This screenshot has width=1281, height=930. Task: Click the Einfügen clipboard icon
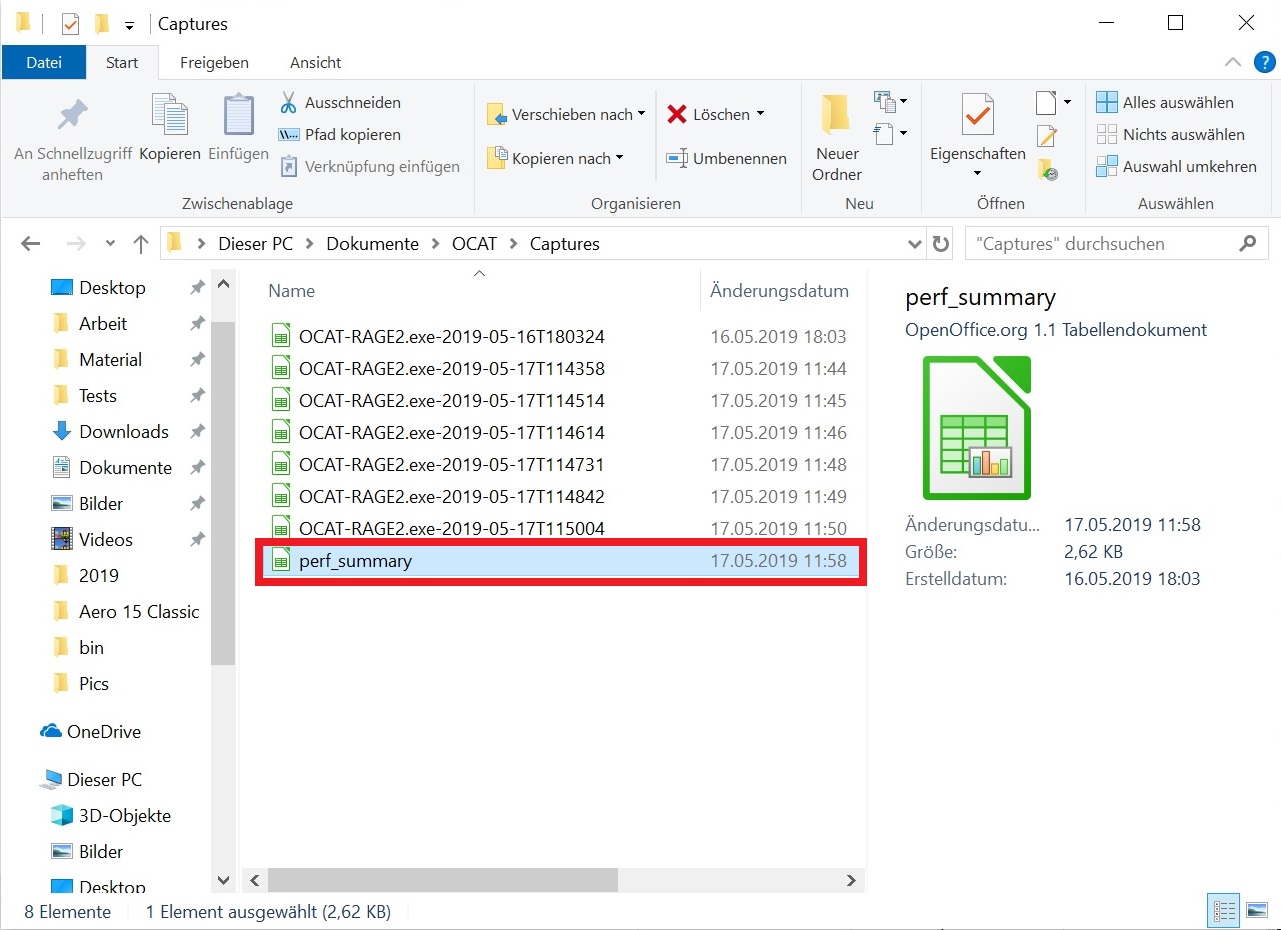238,114
